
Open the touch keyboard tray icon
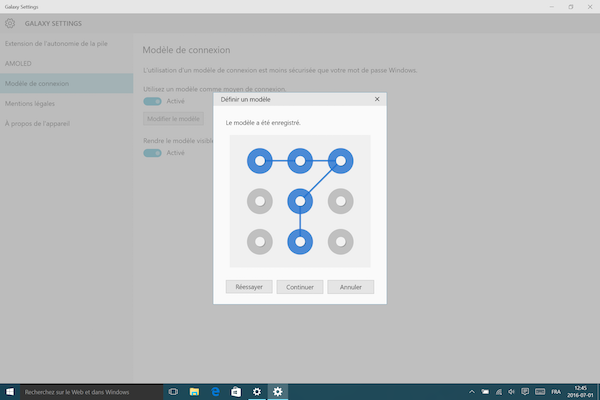pos(540,392)
